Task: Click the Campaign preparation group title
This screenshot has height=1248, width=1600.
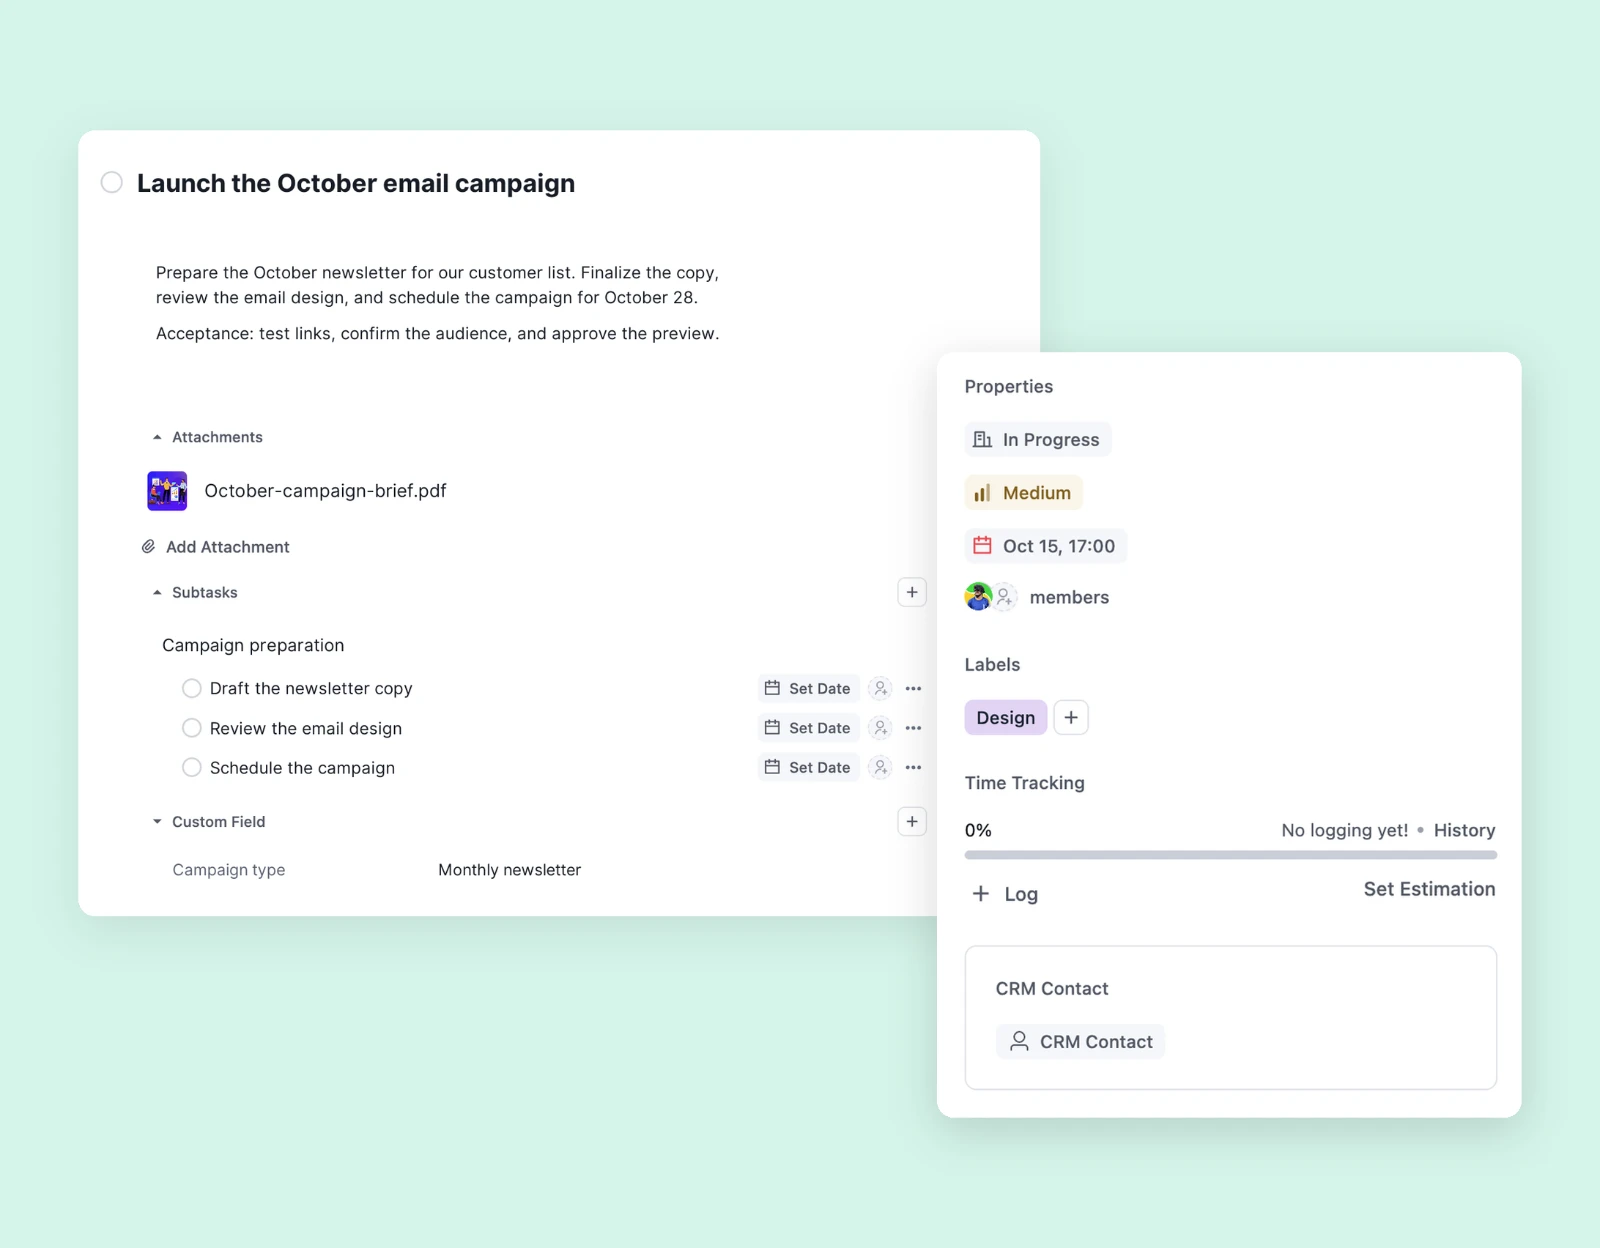Action: [253, 645]
